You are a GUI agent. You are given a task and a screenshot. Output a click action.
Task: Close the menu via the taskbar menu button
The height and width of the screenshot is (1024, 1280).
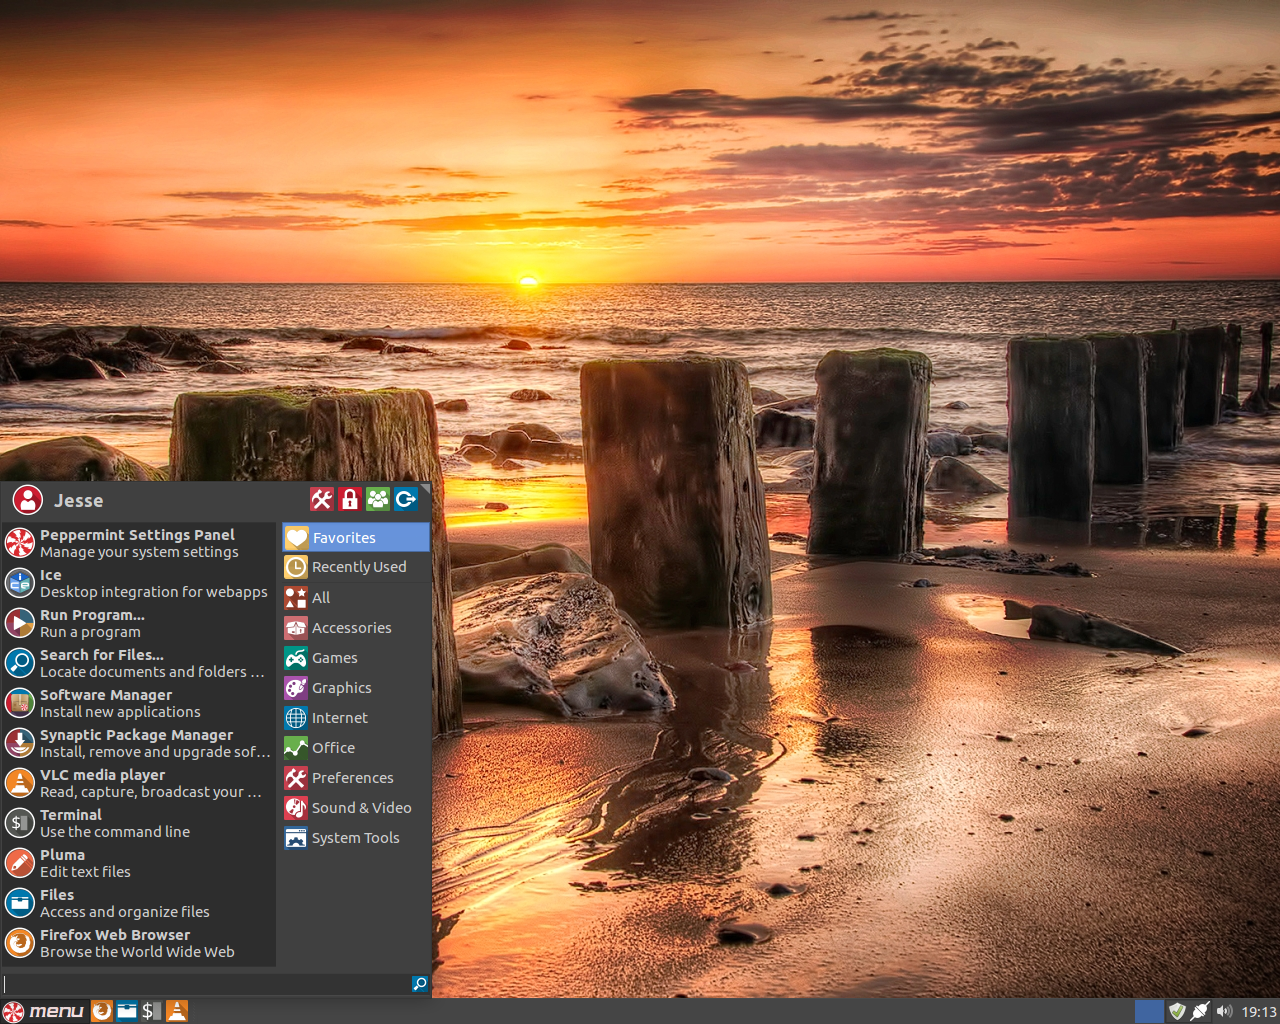click(x=43, y=1011)
